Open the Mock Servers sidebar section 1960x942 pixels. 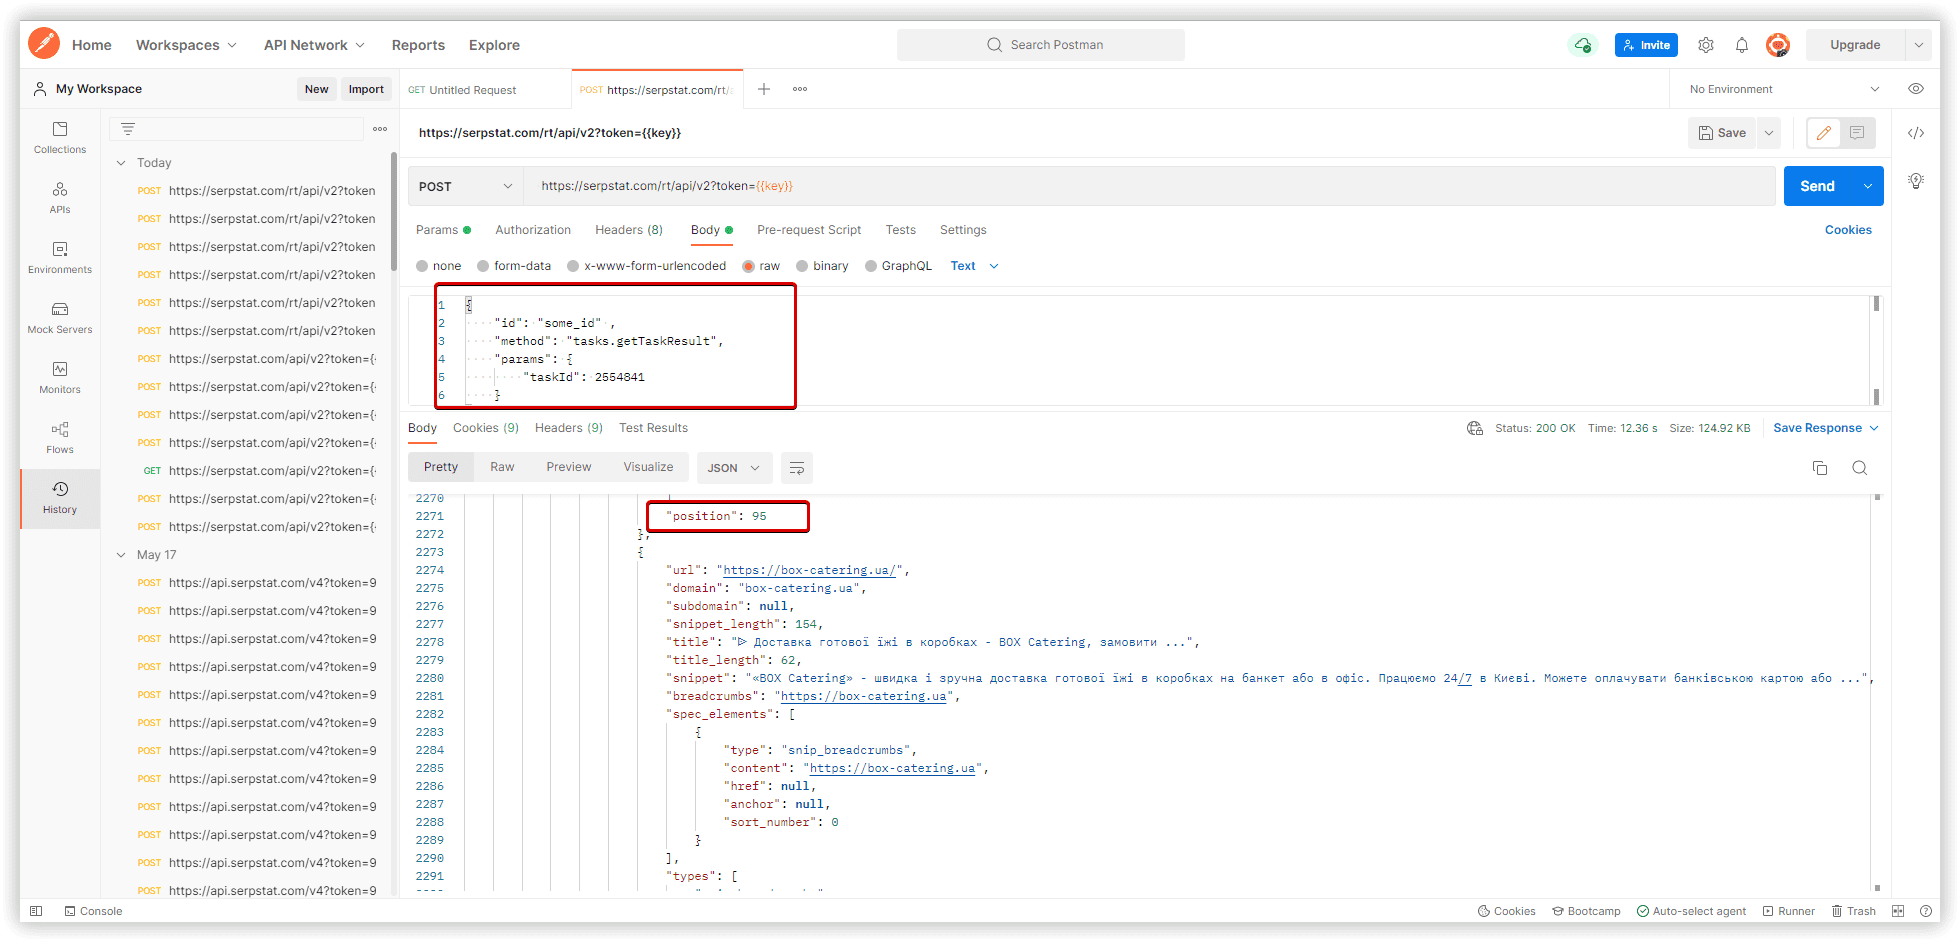click(x=60, y=318)
